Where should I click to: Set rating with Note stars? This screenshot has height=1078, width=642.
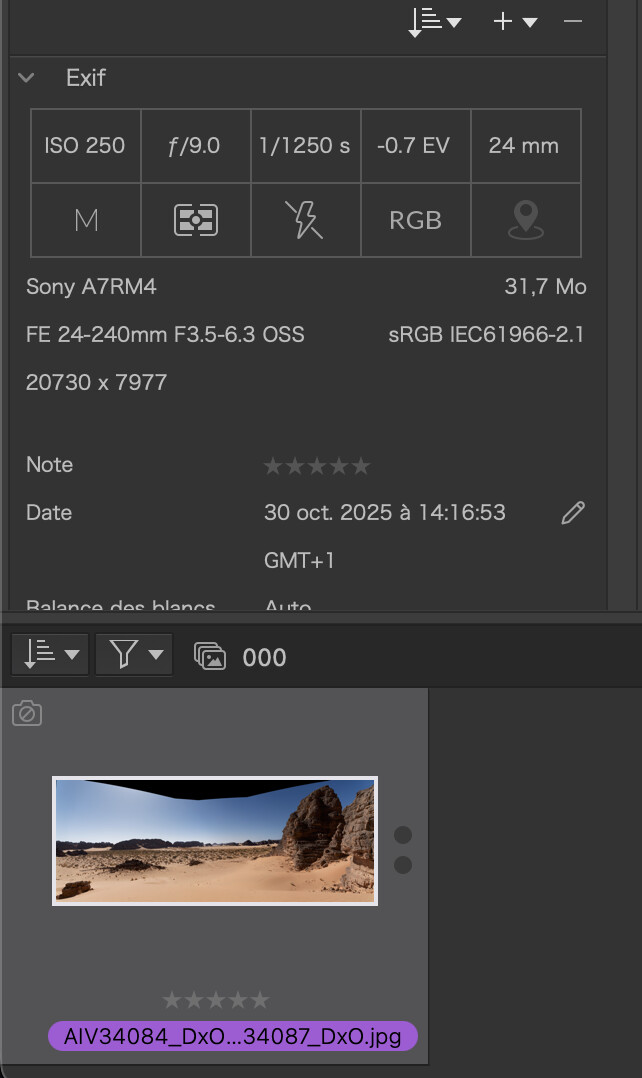click(316, 466)
